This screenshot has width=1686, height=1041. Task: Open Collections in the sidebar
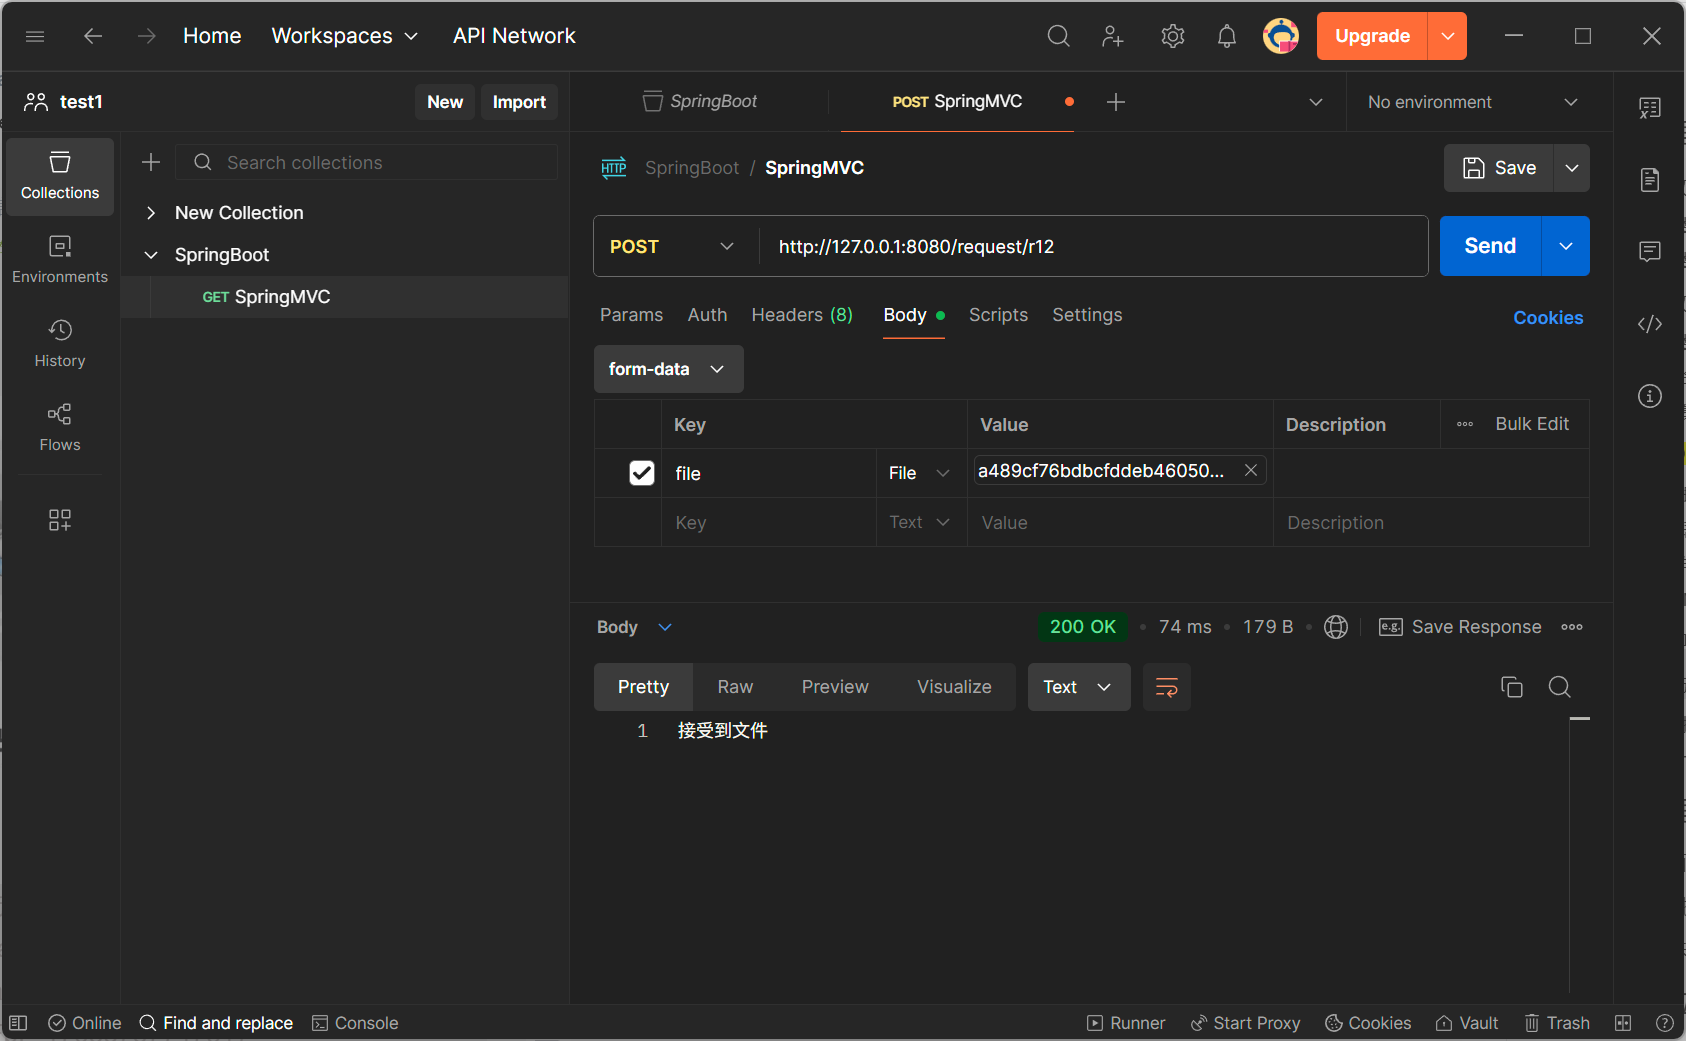click(60, 176)
